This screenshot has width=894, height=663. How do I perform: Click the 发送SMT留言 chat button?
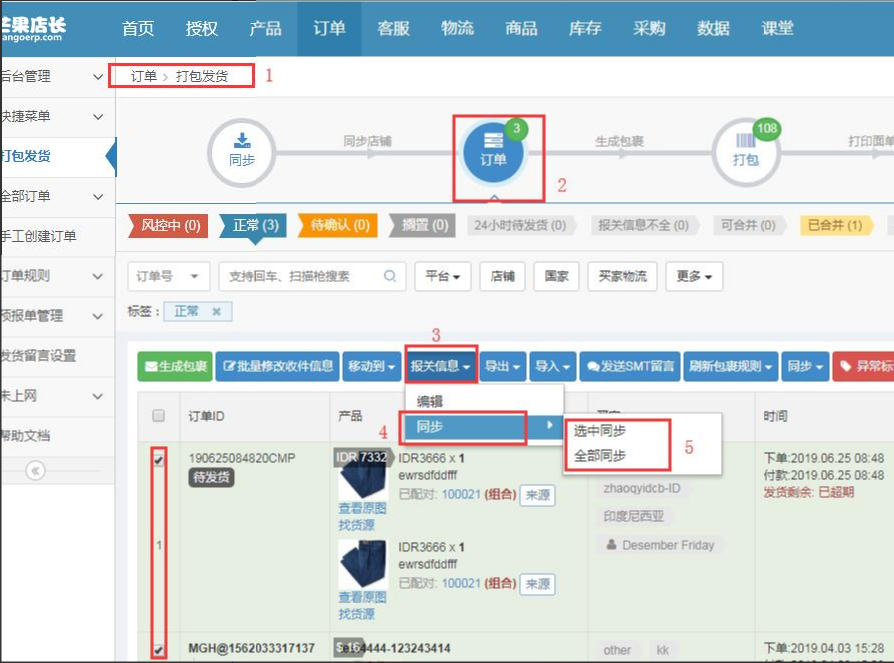[x=629, y=367]
